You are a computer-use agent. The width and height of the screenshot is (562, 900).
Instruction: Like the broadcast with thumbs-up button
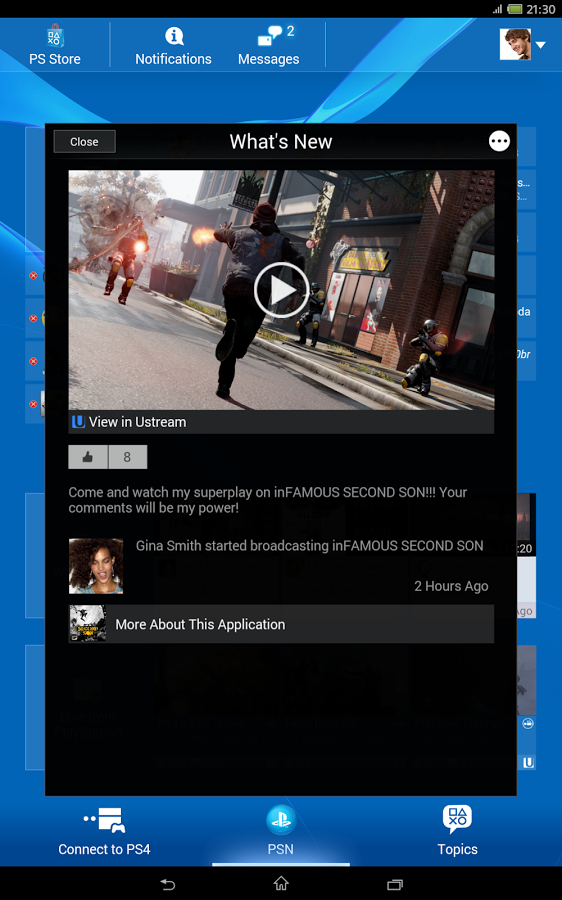pos(88,457)
